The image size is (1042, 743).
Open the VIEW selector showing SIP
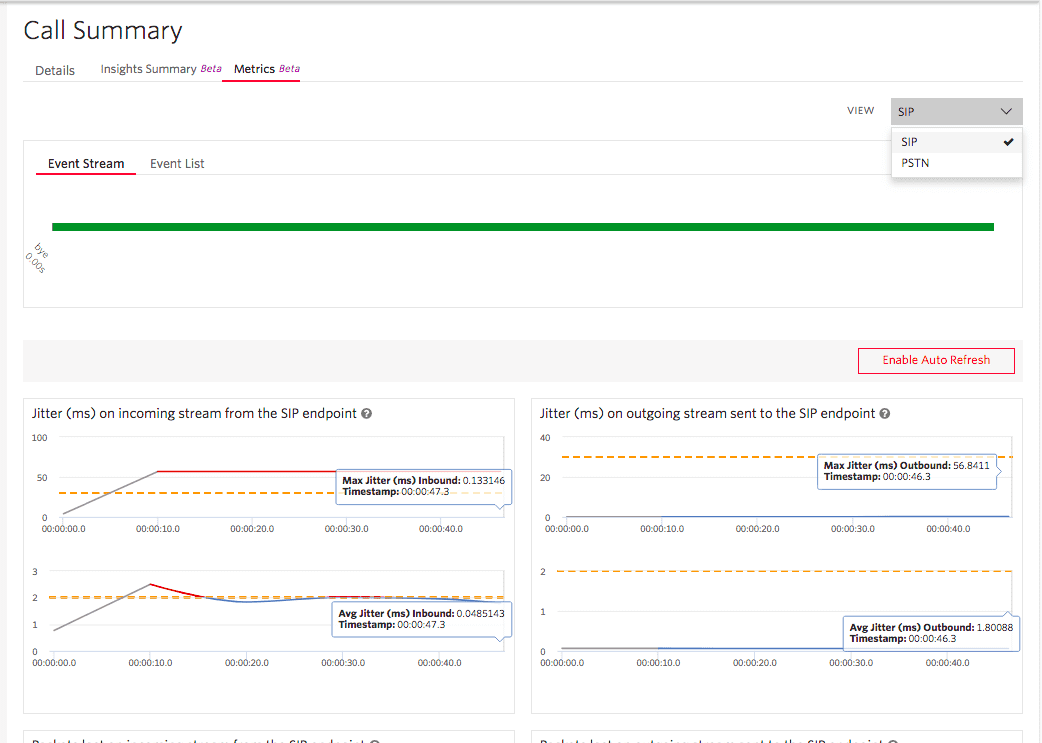(955, 112)
